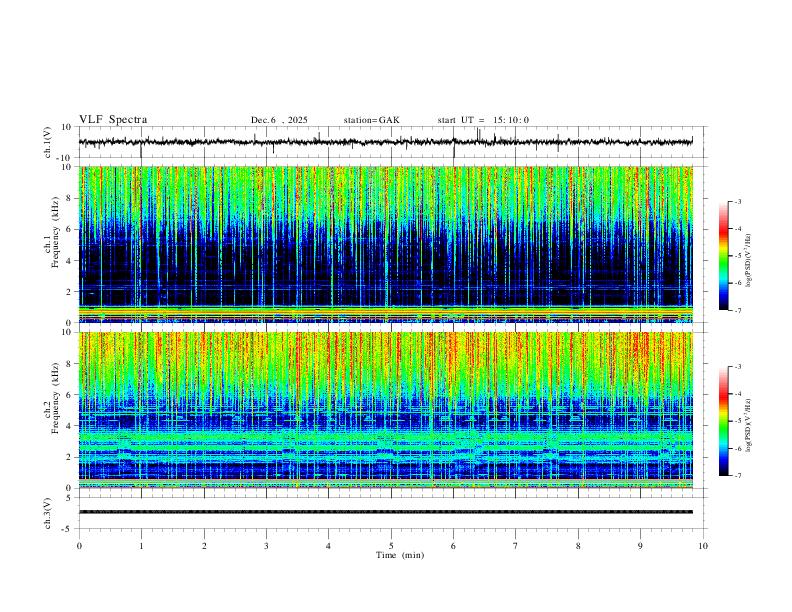Click time axis tick label "8"
792x612 pixels.
point(578,546)
